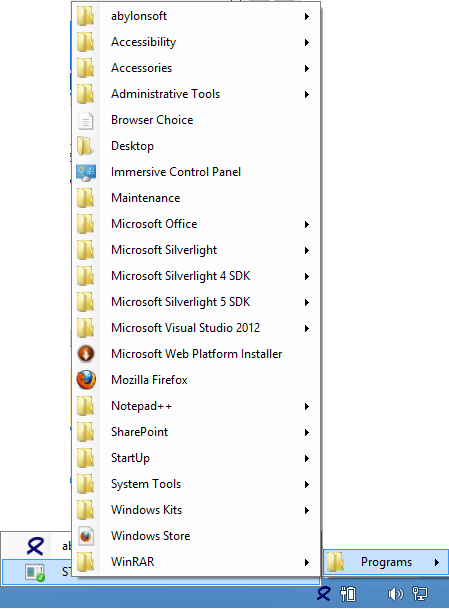
Task: Click the Silverlight 4 SDK folder icon
Action: (x=85, y=276)
